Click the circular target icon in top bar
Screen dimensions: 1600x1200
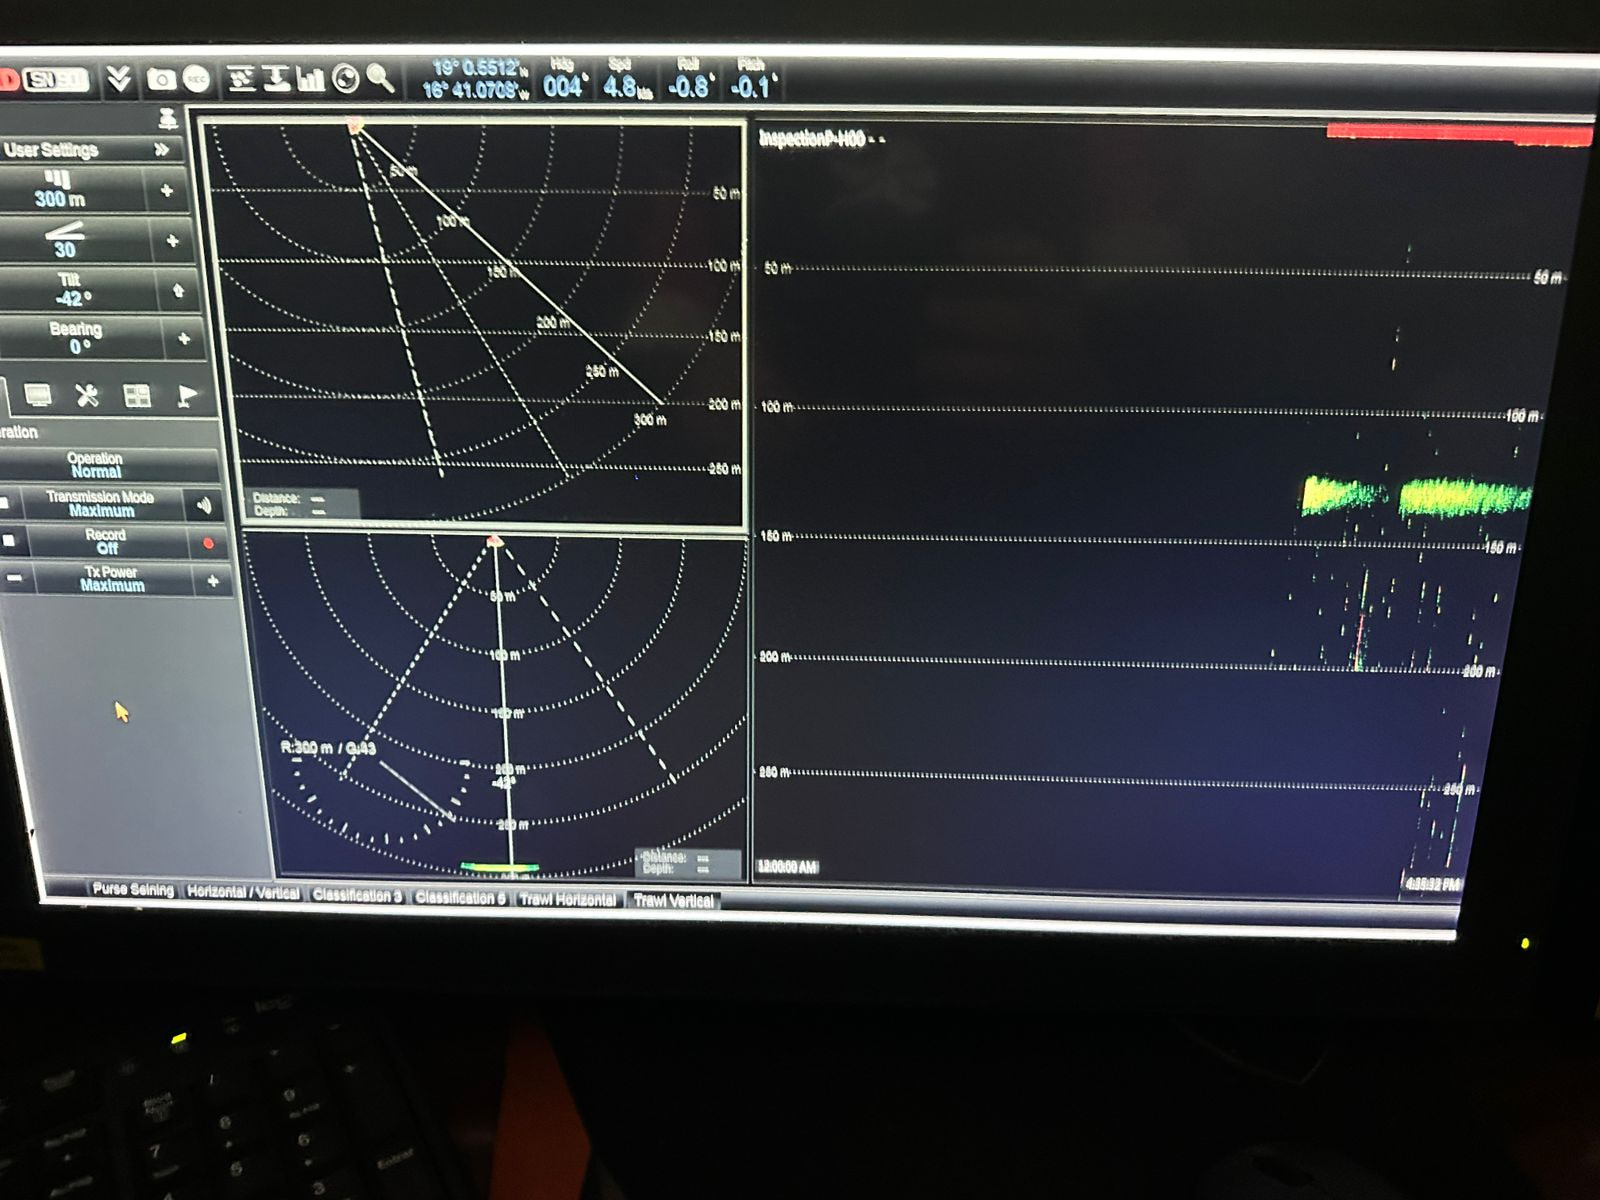pyautogui.click(x=346, y=79)
